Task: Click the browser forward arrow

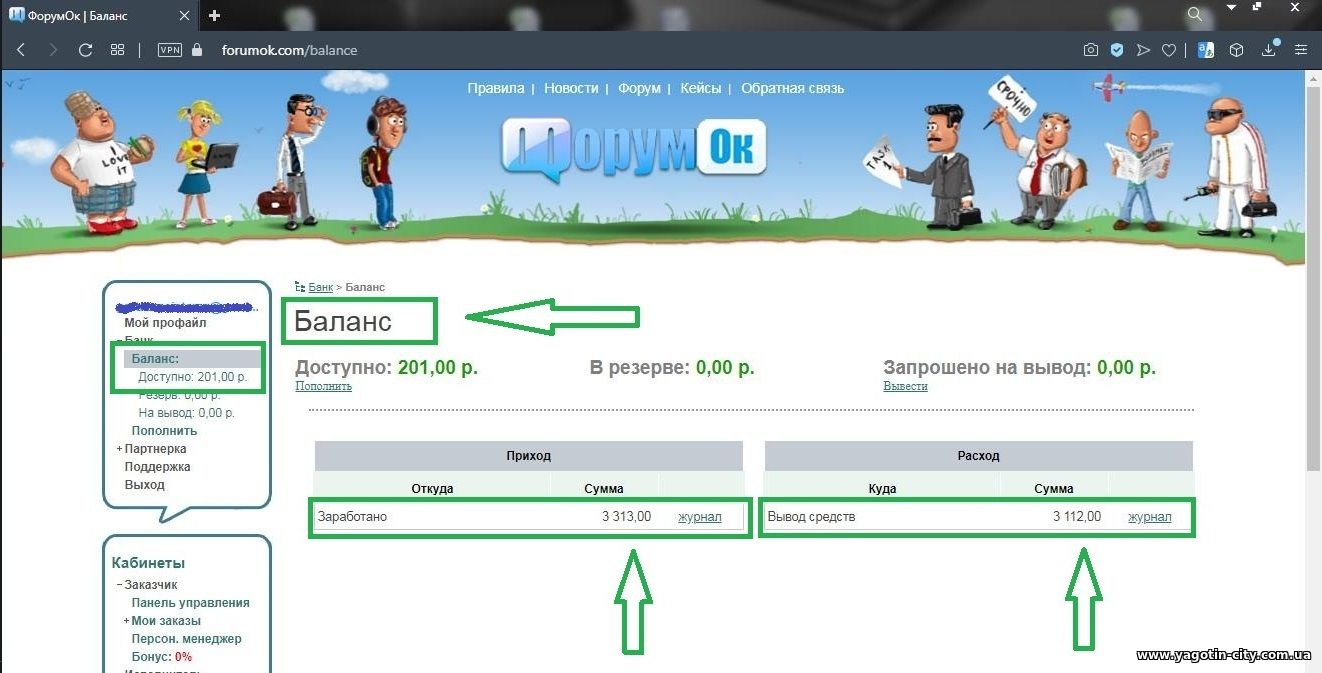Action: 53,50
